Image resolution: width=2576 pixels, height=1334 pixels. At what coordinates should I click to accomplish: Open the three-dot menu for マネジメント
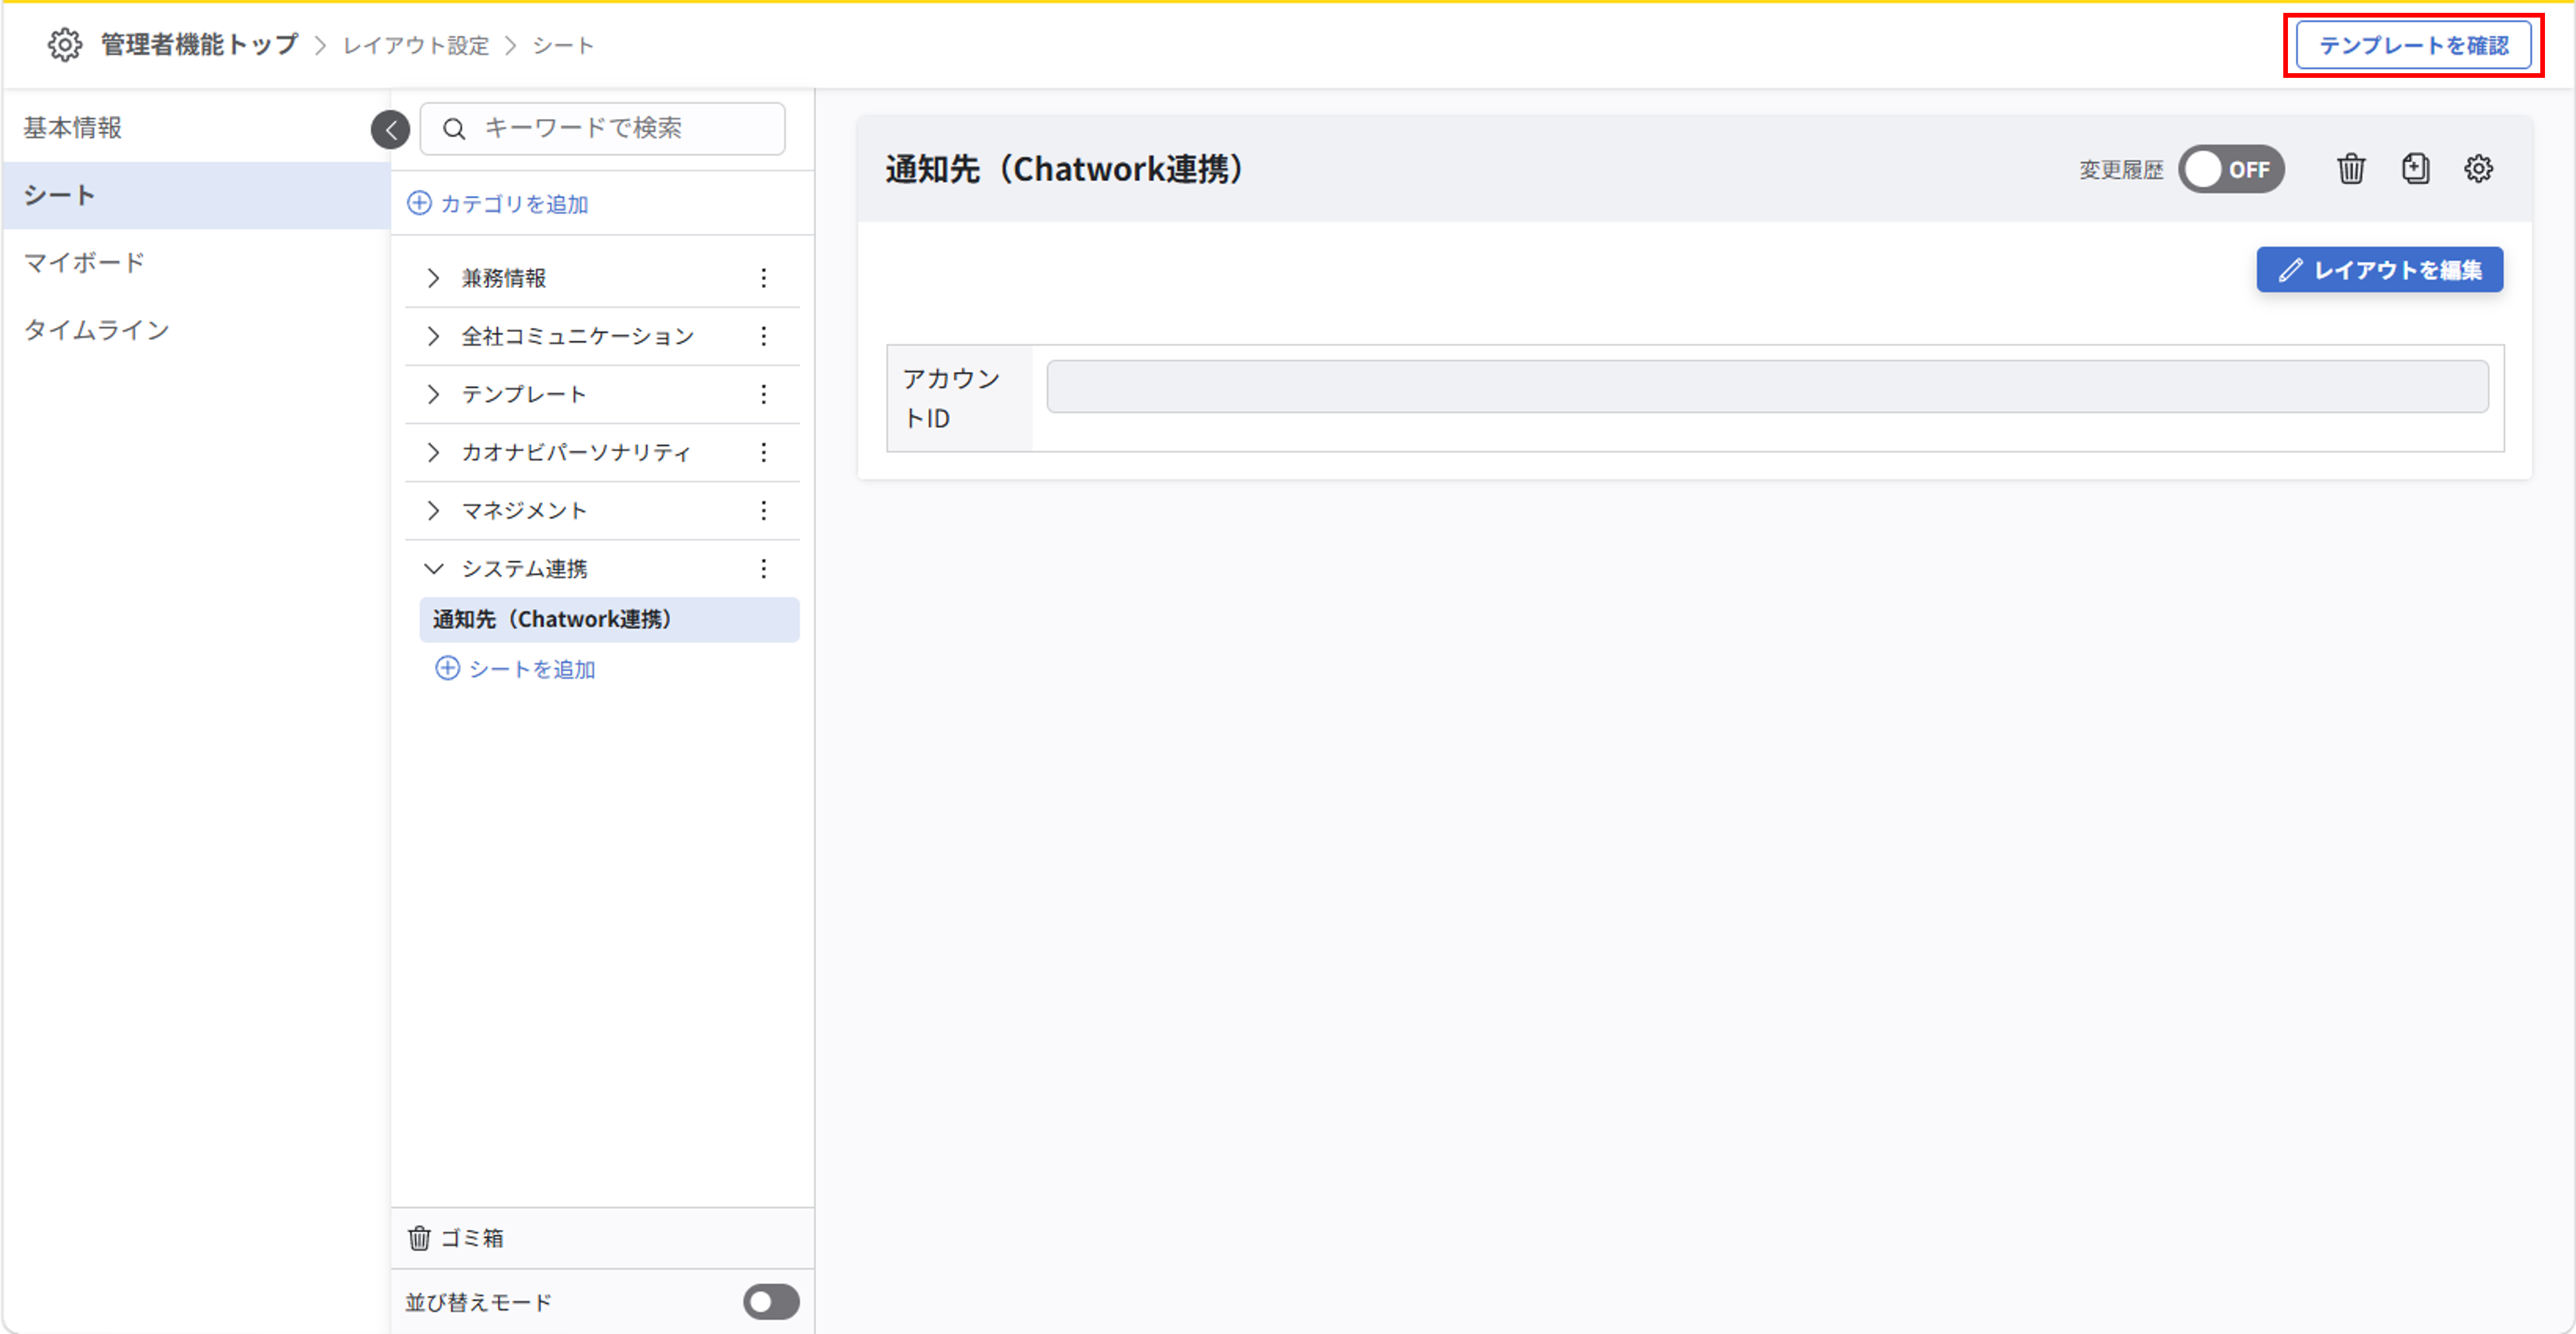click(764, 510)
